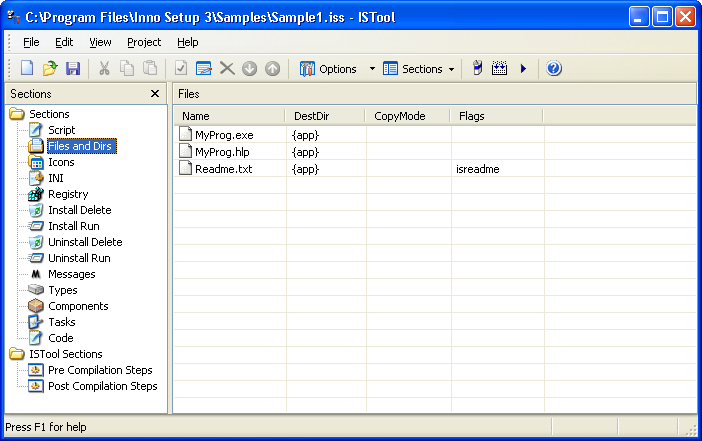Close the Sections side panel
This screenshot has height=441, width=702.
pos(155,94)
